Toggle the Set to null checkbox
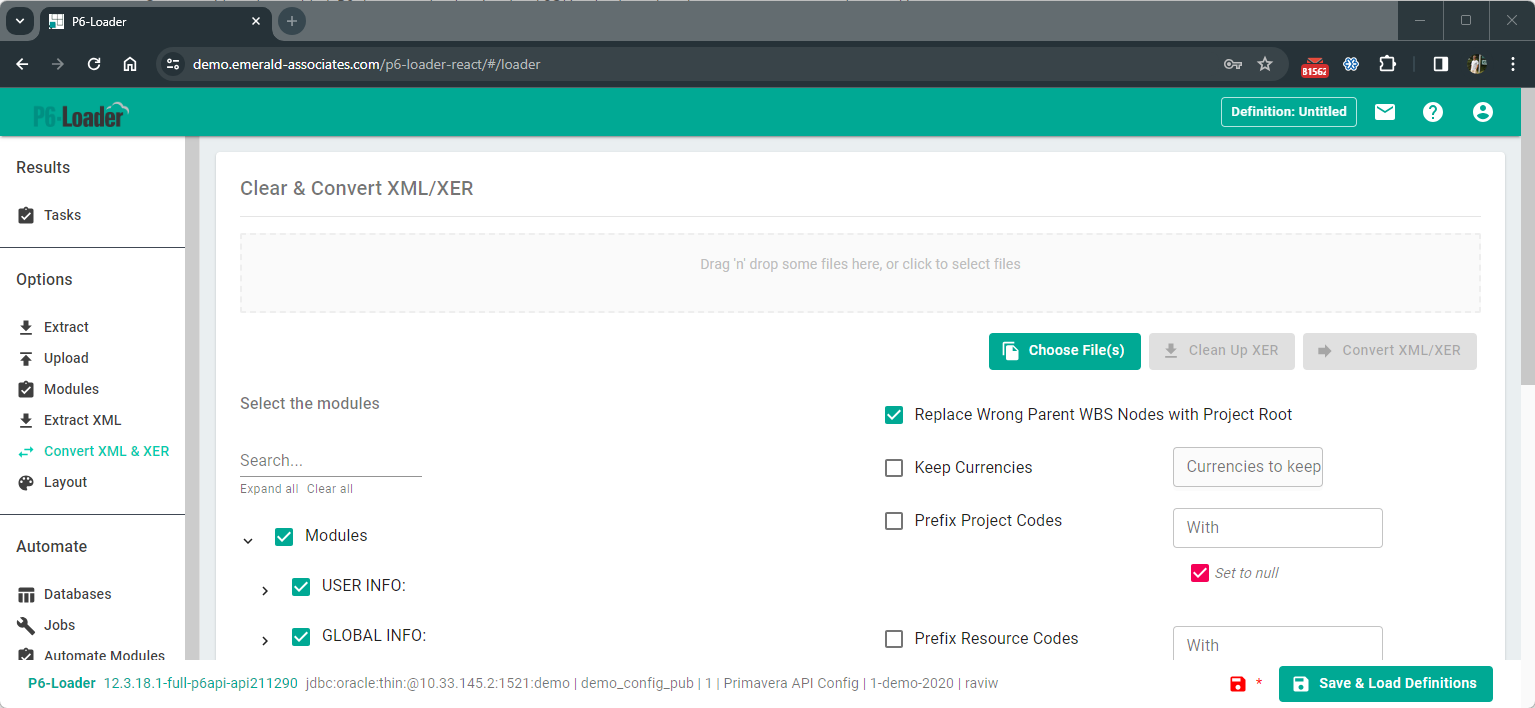 1200,573
